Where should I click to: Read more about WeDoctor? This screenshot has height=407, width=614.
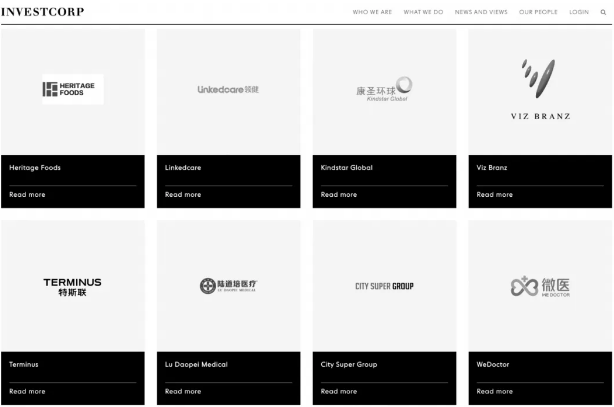(x=495, y=391)
